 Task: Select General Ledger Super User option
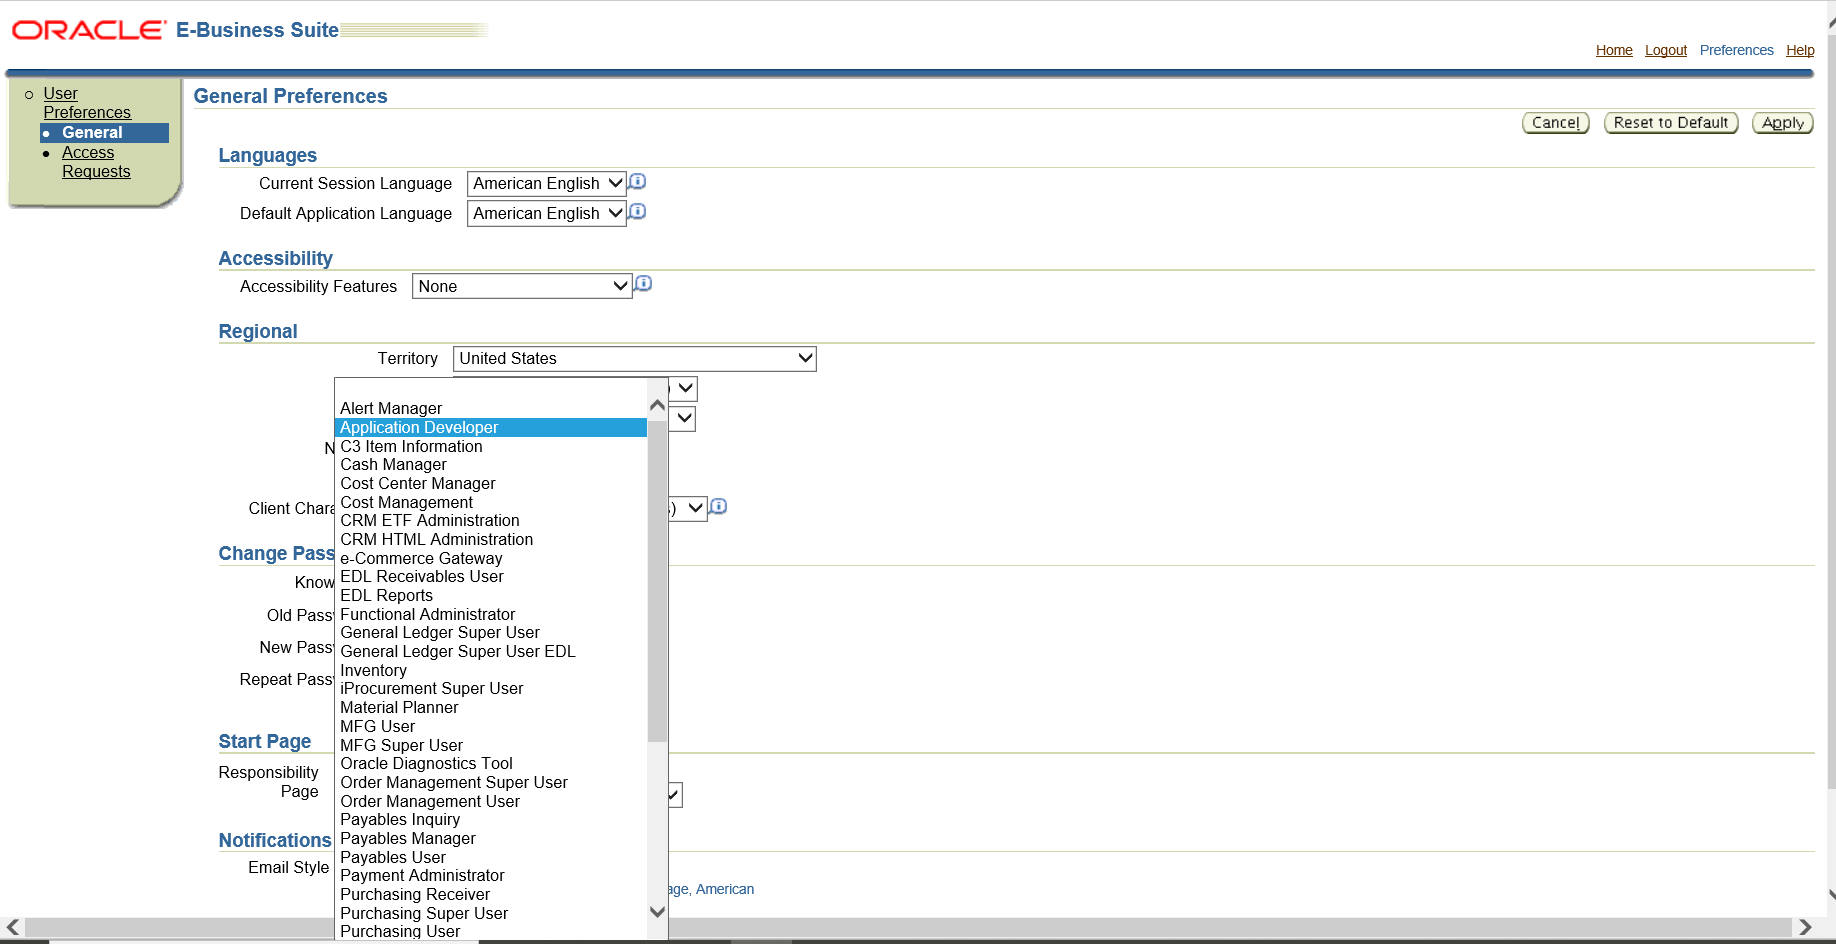pos(491,633)
